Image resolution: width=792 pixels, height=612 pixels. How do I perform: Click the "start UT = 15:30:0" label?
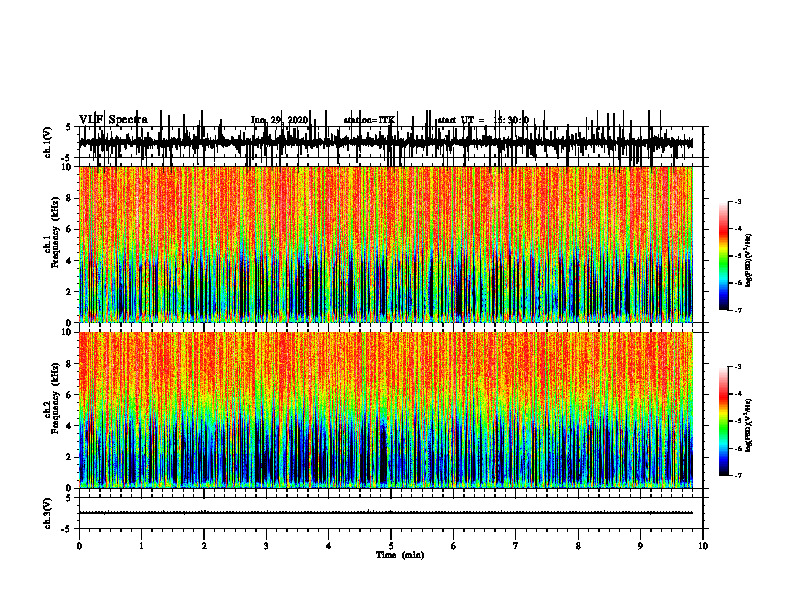pyautogui.click(x=483, y=120)
